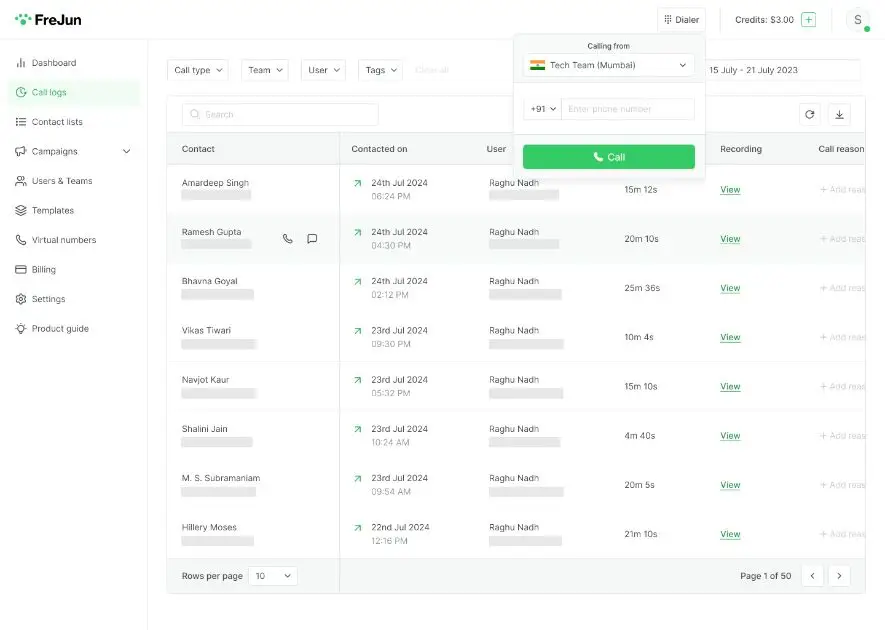Expand the Campaigns sidebar section

126,152
